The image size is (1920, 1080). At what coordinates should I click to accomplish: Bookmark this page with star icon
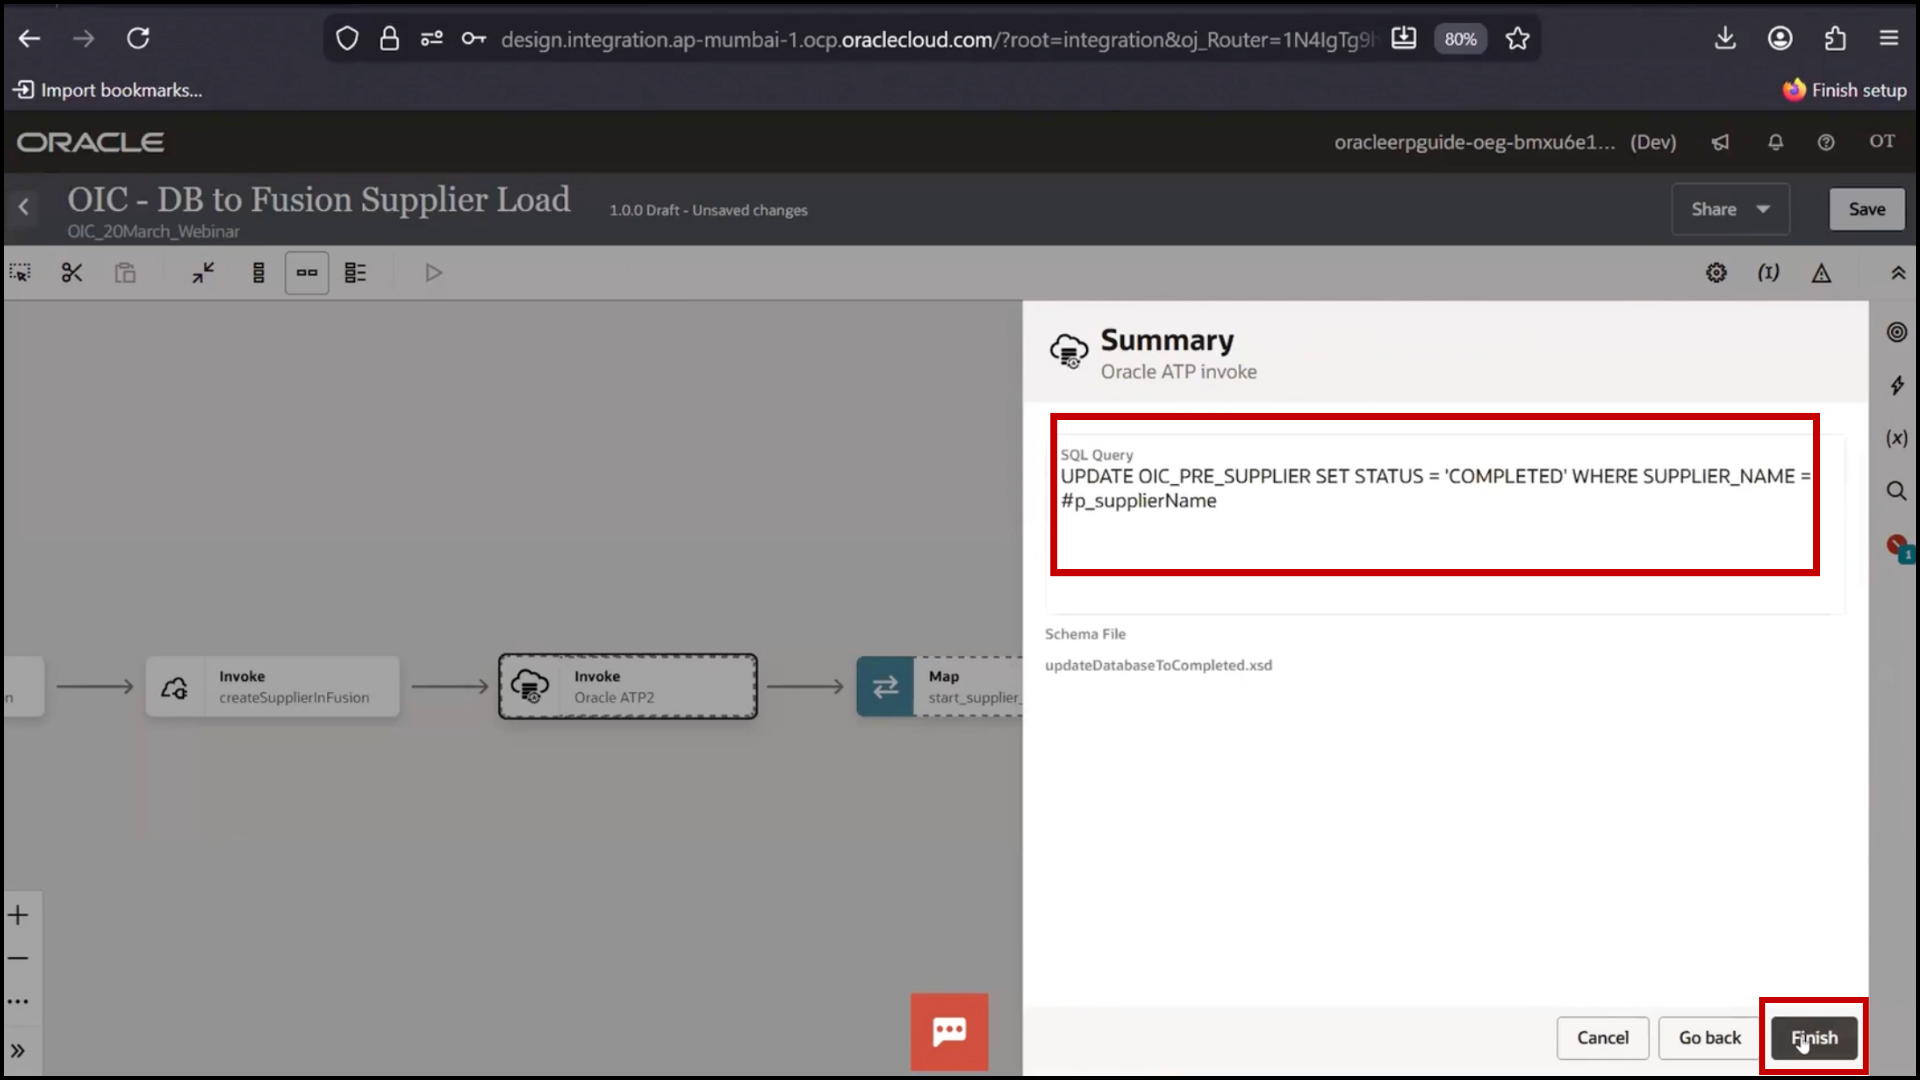click(1517, 39)
